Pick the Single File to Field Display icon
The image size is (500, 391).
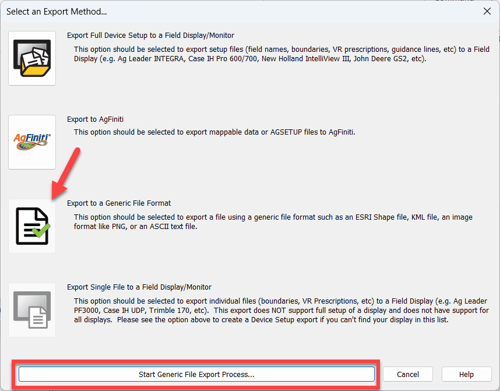(x=32, y=310)
